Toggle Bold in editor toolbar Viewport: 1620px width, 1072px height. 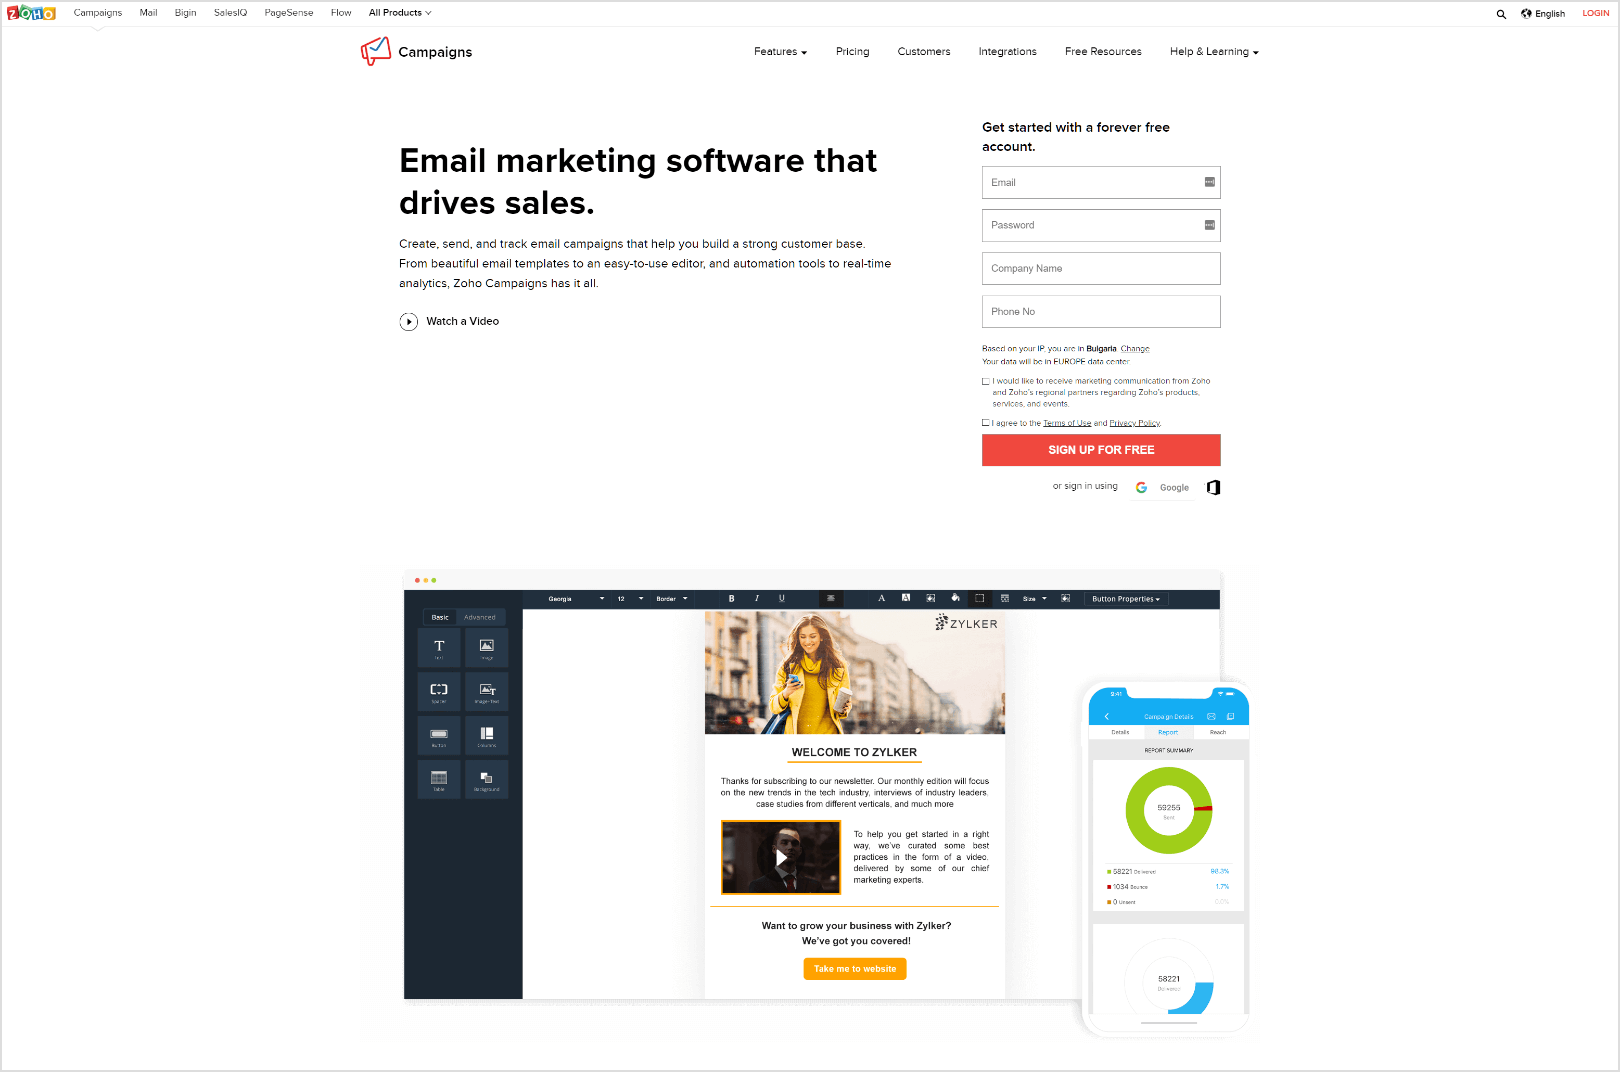731,599
